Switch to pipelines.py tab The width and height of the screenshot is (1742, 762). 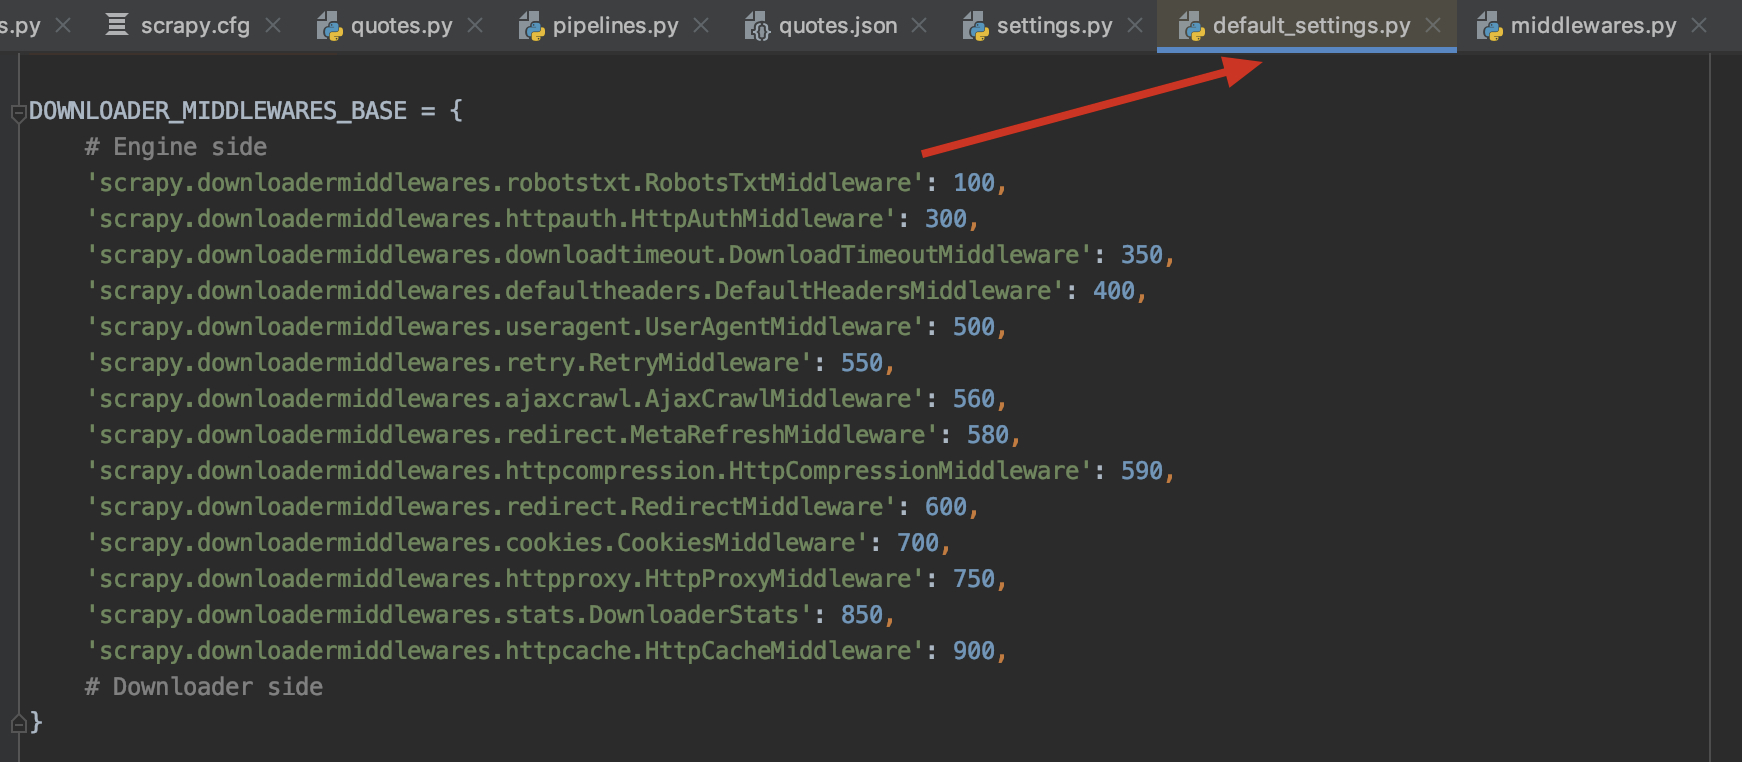615,25
